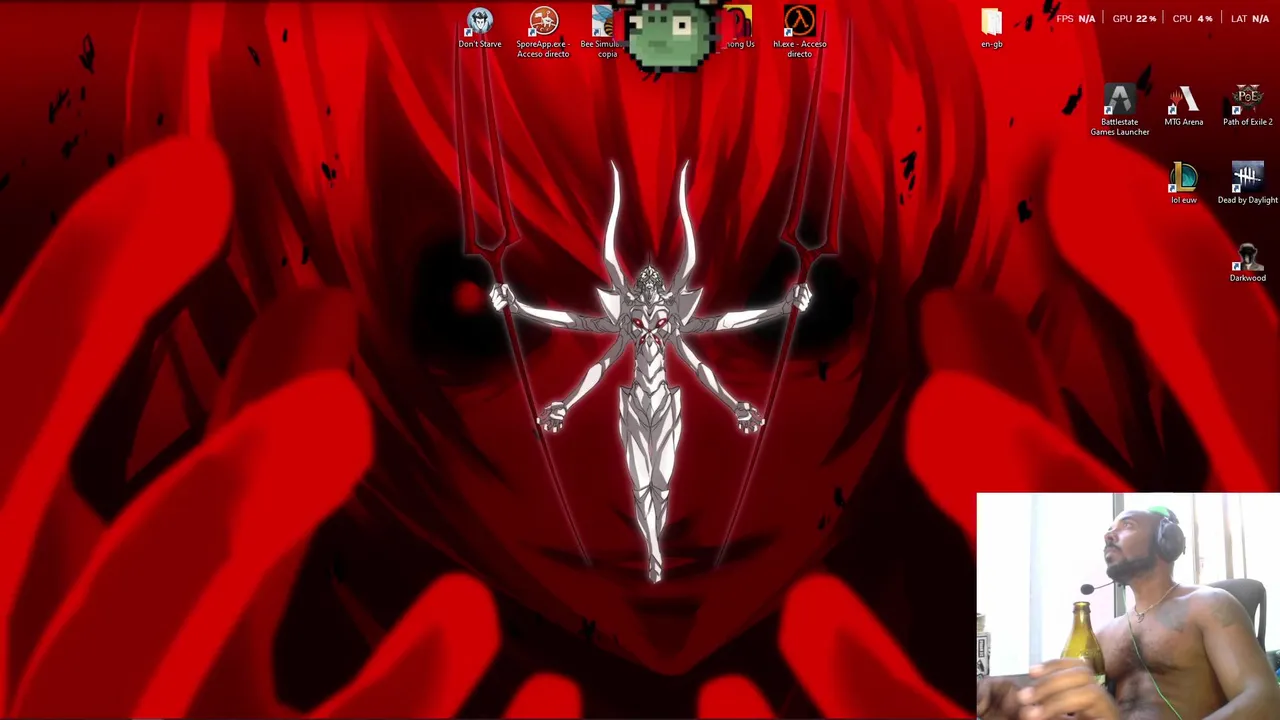Launch the MTG Arena shortcut
This screenshot has height=720, width=1280.
pyautogui.click(x=1184, y=106)
